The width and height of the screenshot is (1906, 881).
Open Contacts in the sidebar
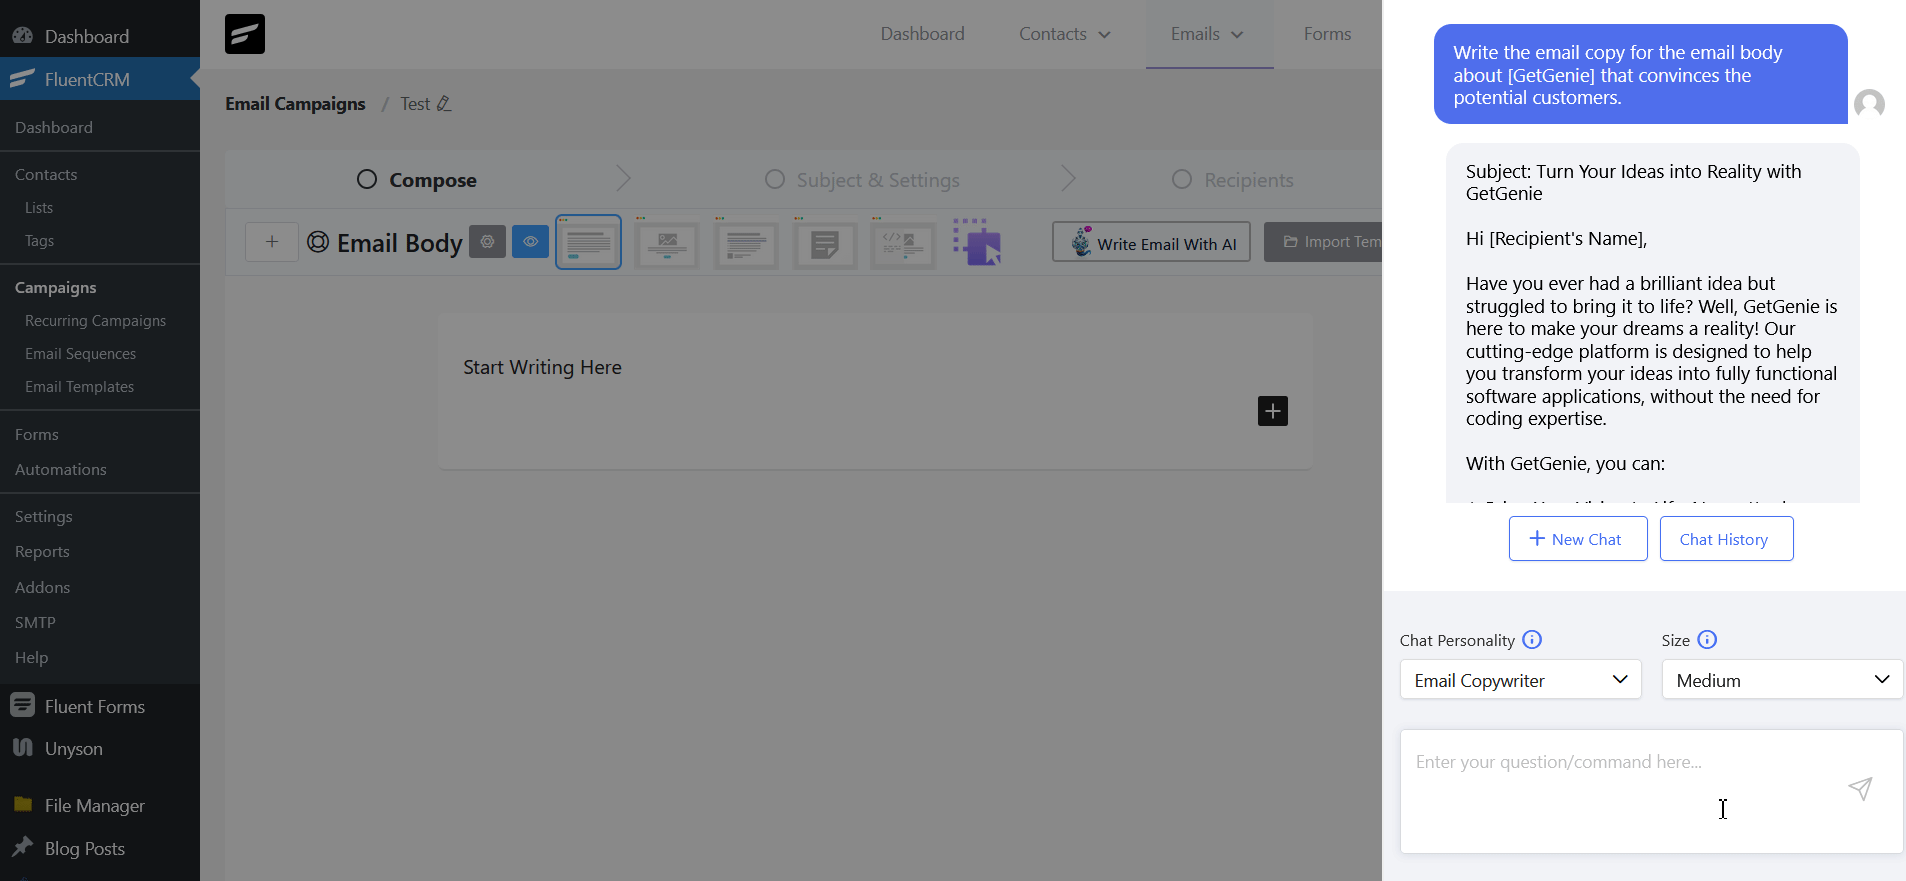tap(46, 175)
